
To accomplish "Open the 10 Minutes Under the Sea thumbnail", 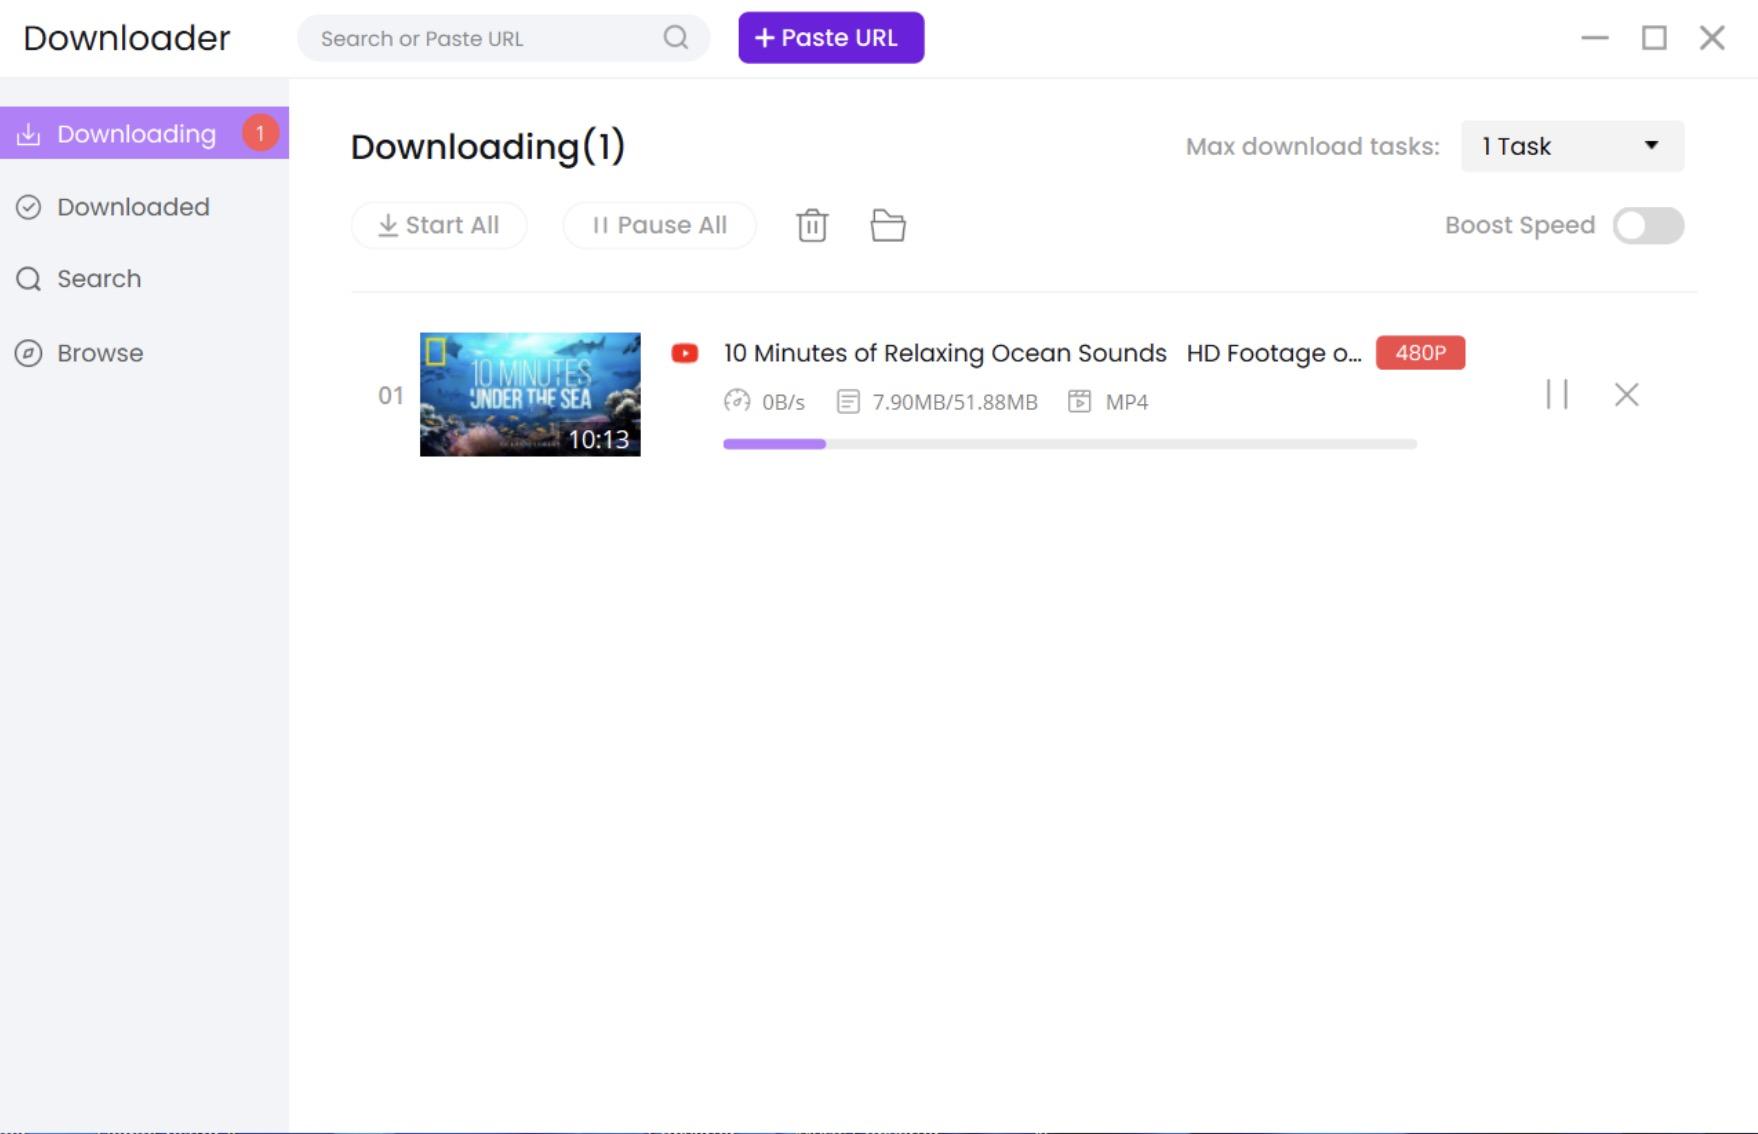I will pos(530,395).
